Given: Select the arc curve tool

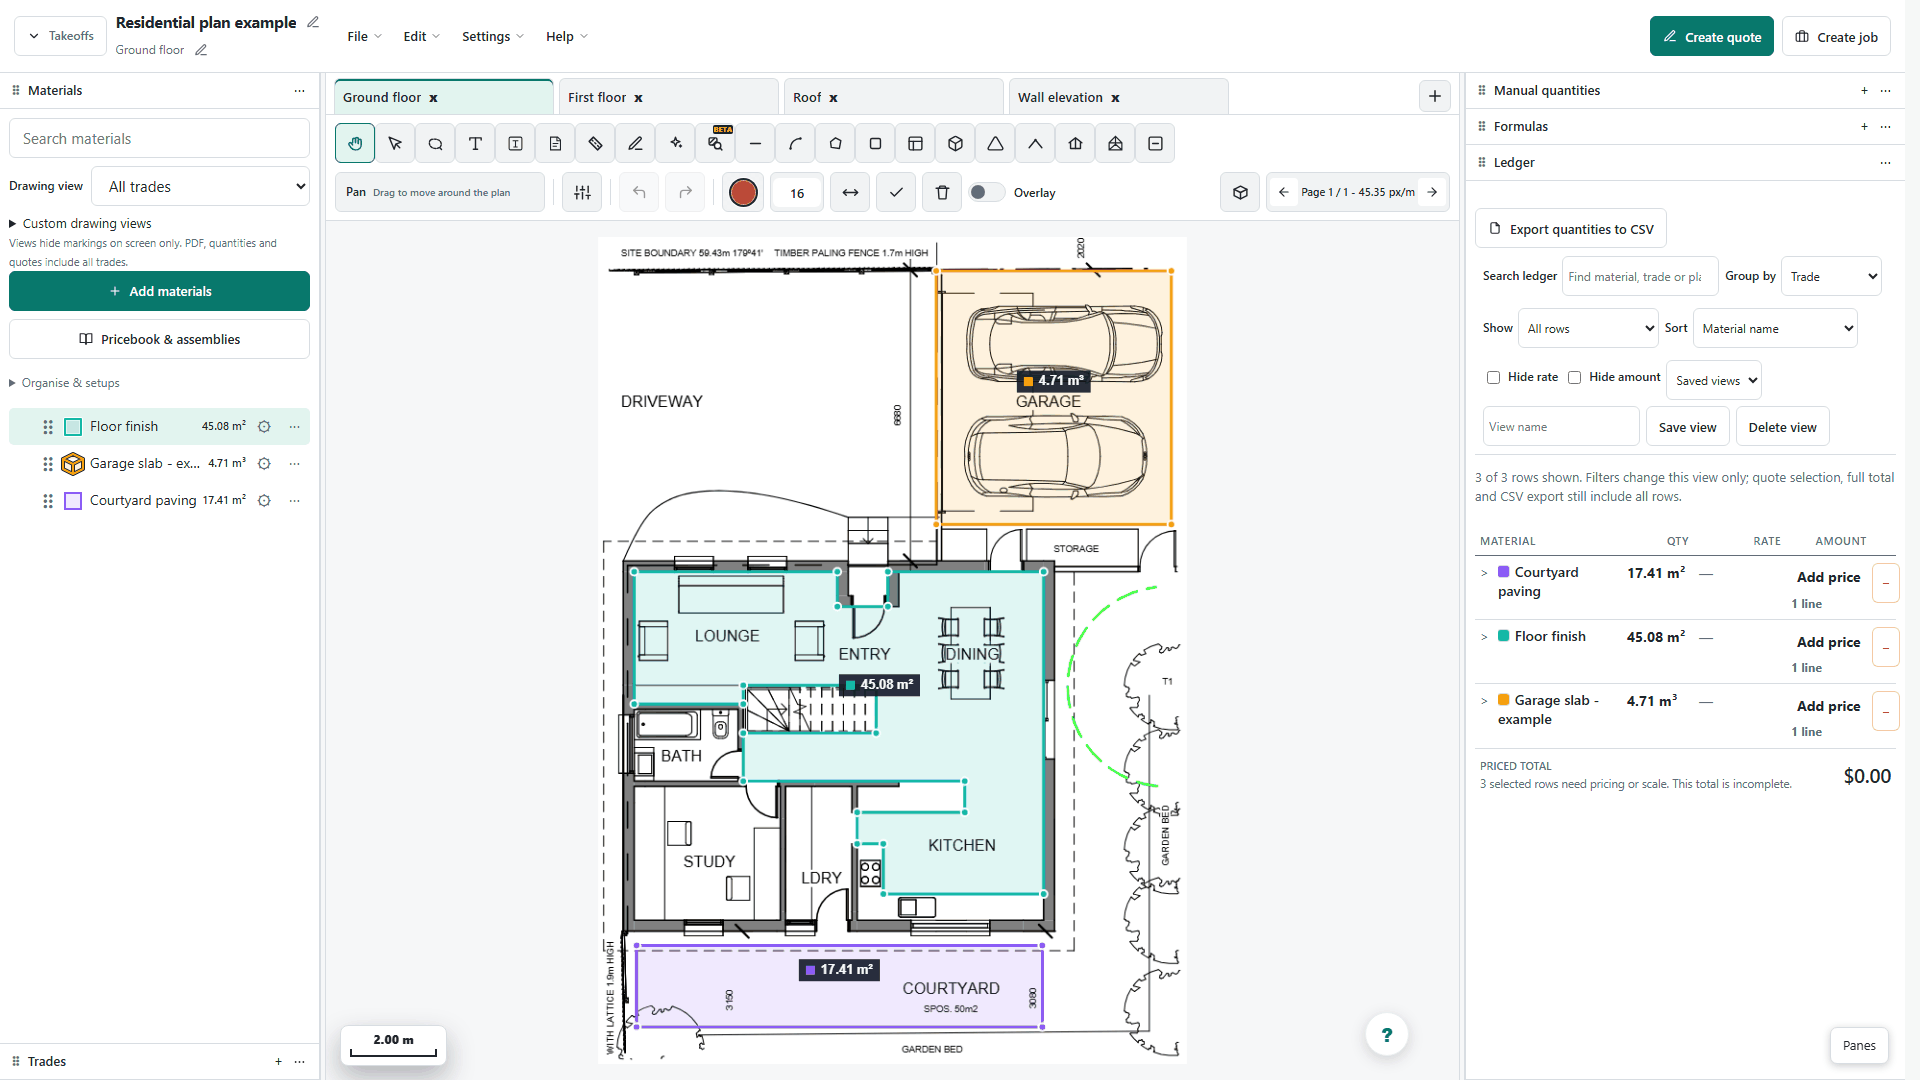Looking at the screenshot, I should (x=795, y=143).
